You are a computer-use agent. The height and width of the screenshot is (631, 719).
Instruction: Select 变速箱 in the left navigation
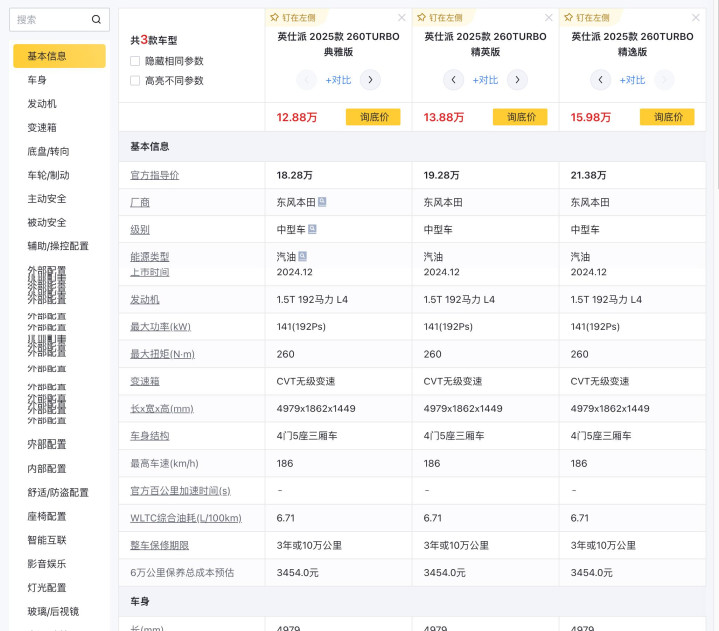coord(42,127)
